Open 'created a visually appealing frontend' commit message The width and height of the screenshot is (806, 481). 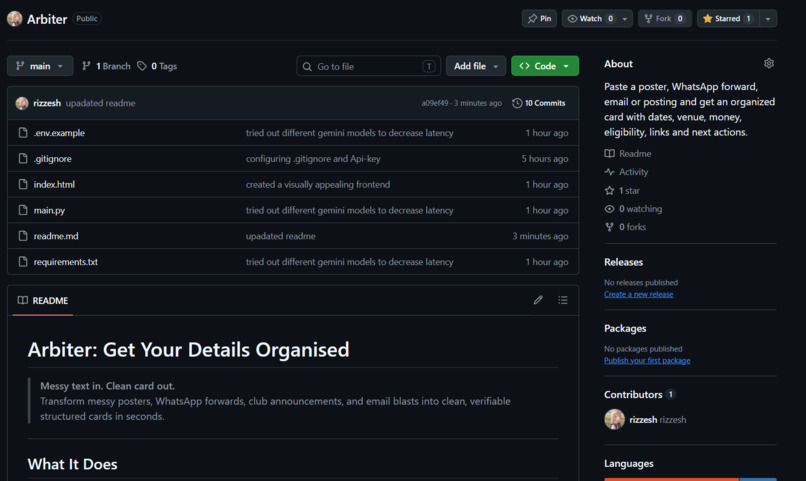pos(318,184)
